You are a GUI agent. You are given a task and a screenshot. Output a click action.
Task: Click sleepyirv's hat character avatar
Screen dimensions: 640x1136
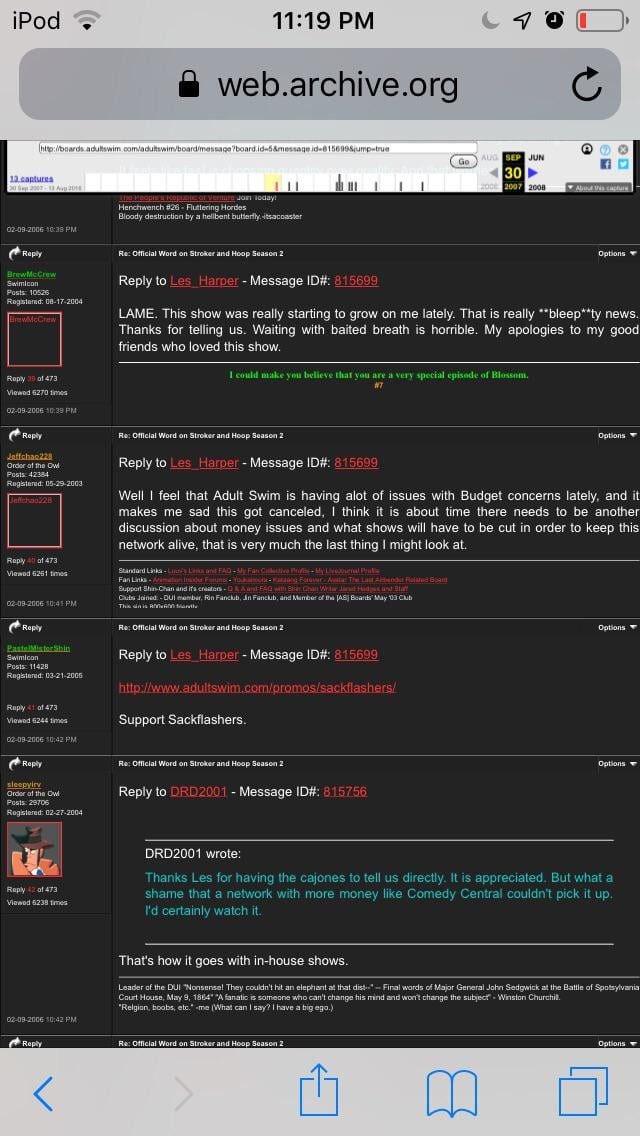pyautogui.click(x=34, y=849)
